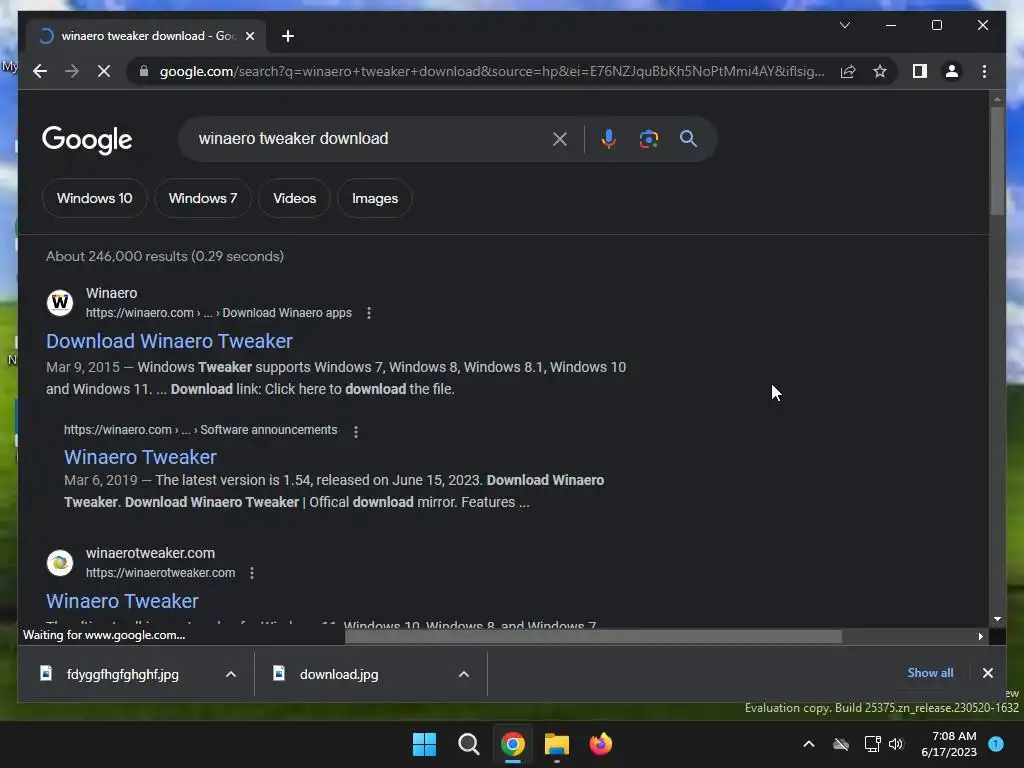Expand options for fdyggfhgfghgf.jpg download
The width and height of the screenshot is (1024, 768).
(x=231, y=674)
